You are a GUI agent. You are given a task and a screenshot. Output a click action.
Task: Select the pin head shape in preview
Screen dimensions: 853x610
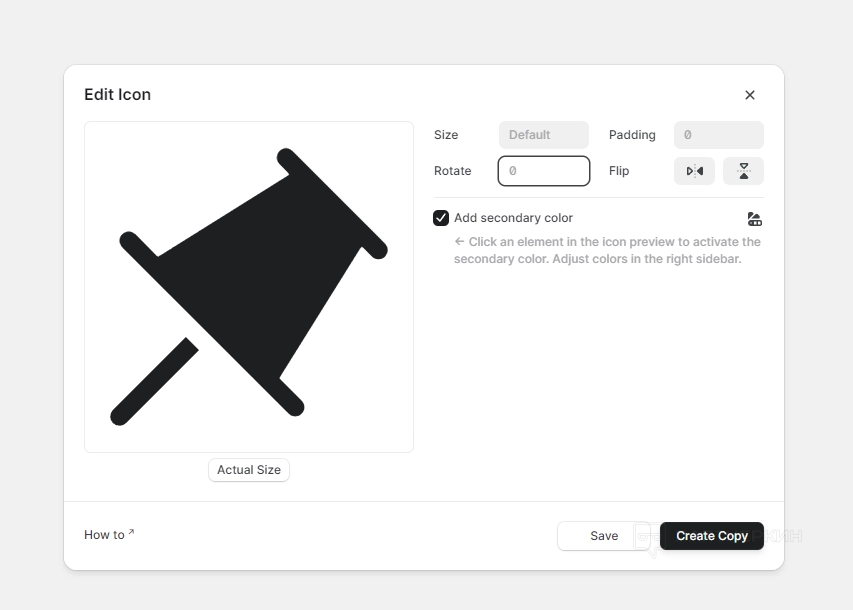coord(270,270)
